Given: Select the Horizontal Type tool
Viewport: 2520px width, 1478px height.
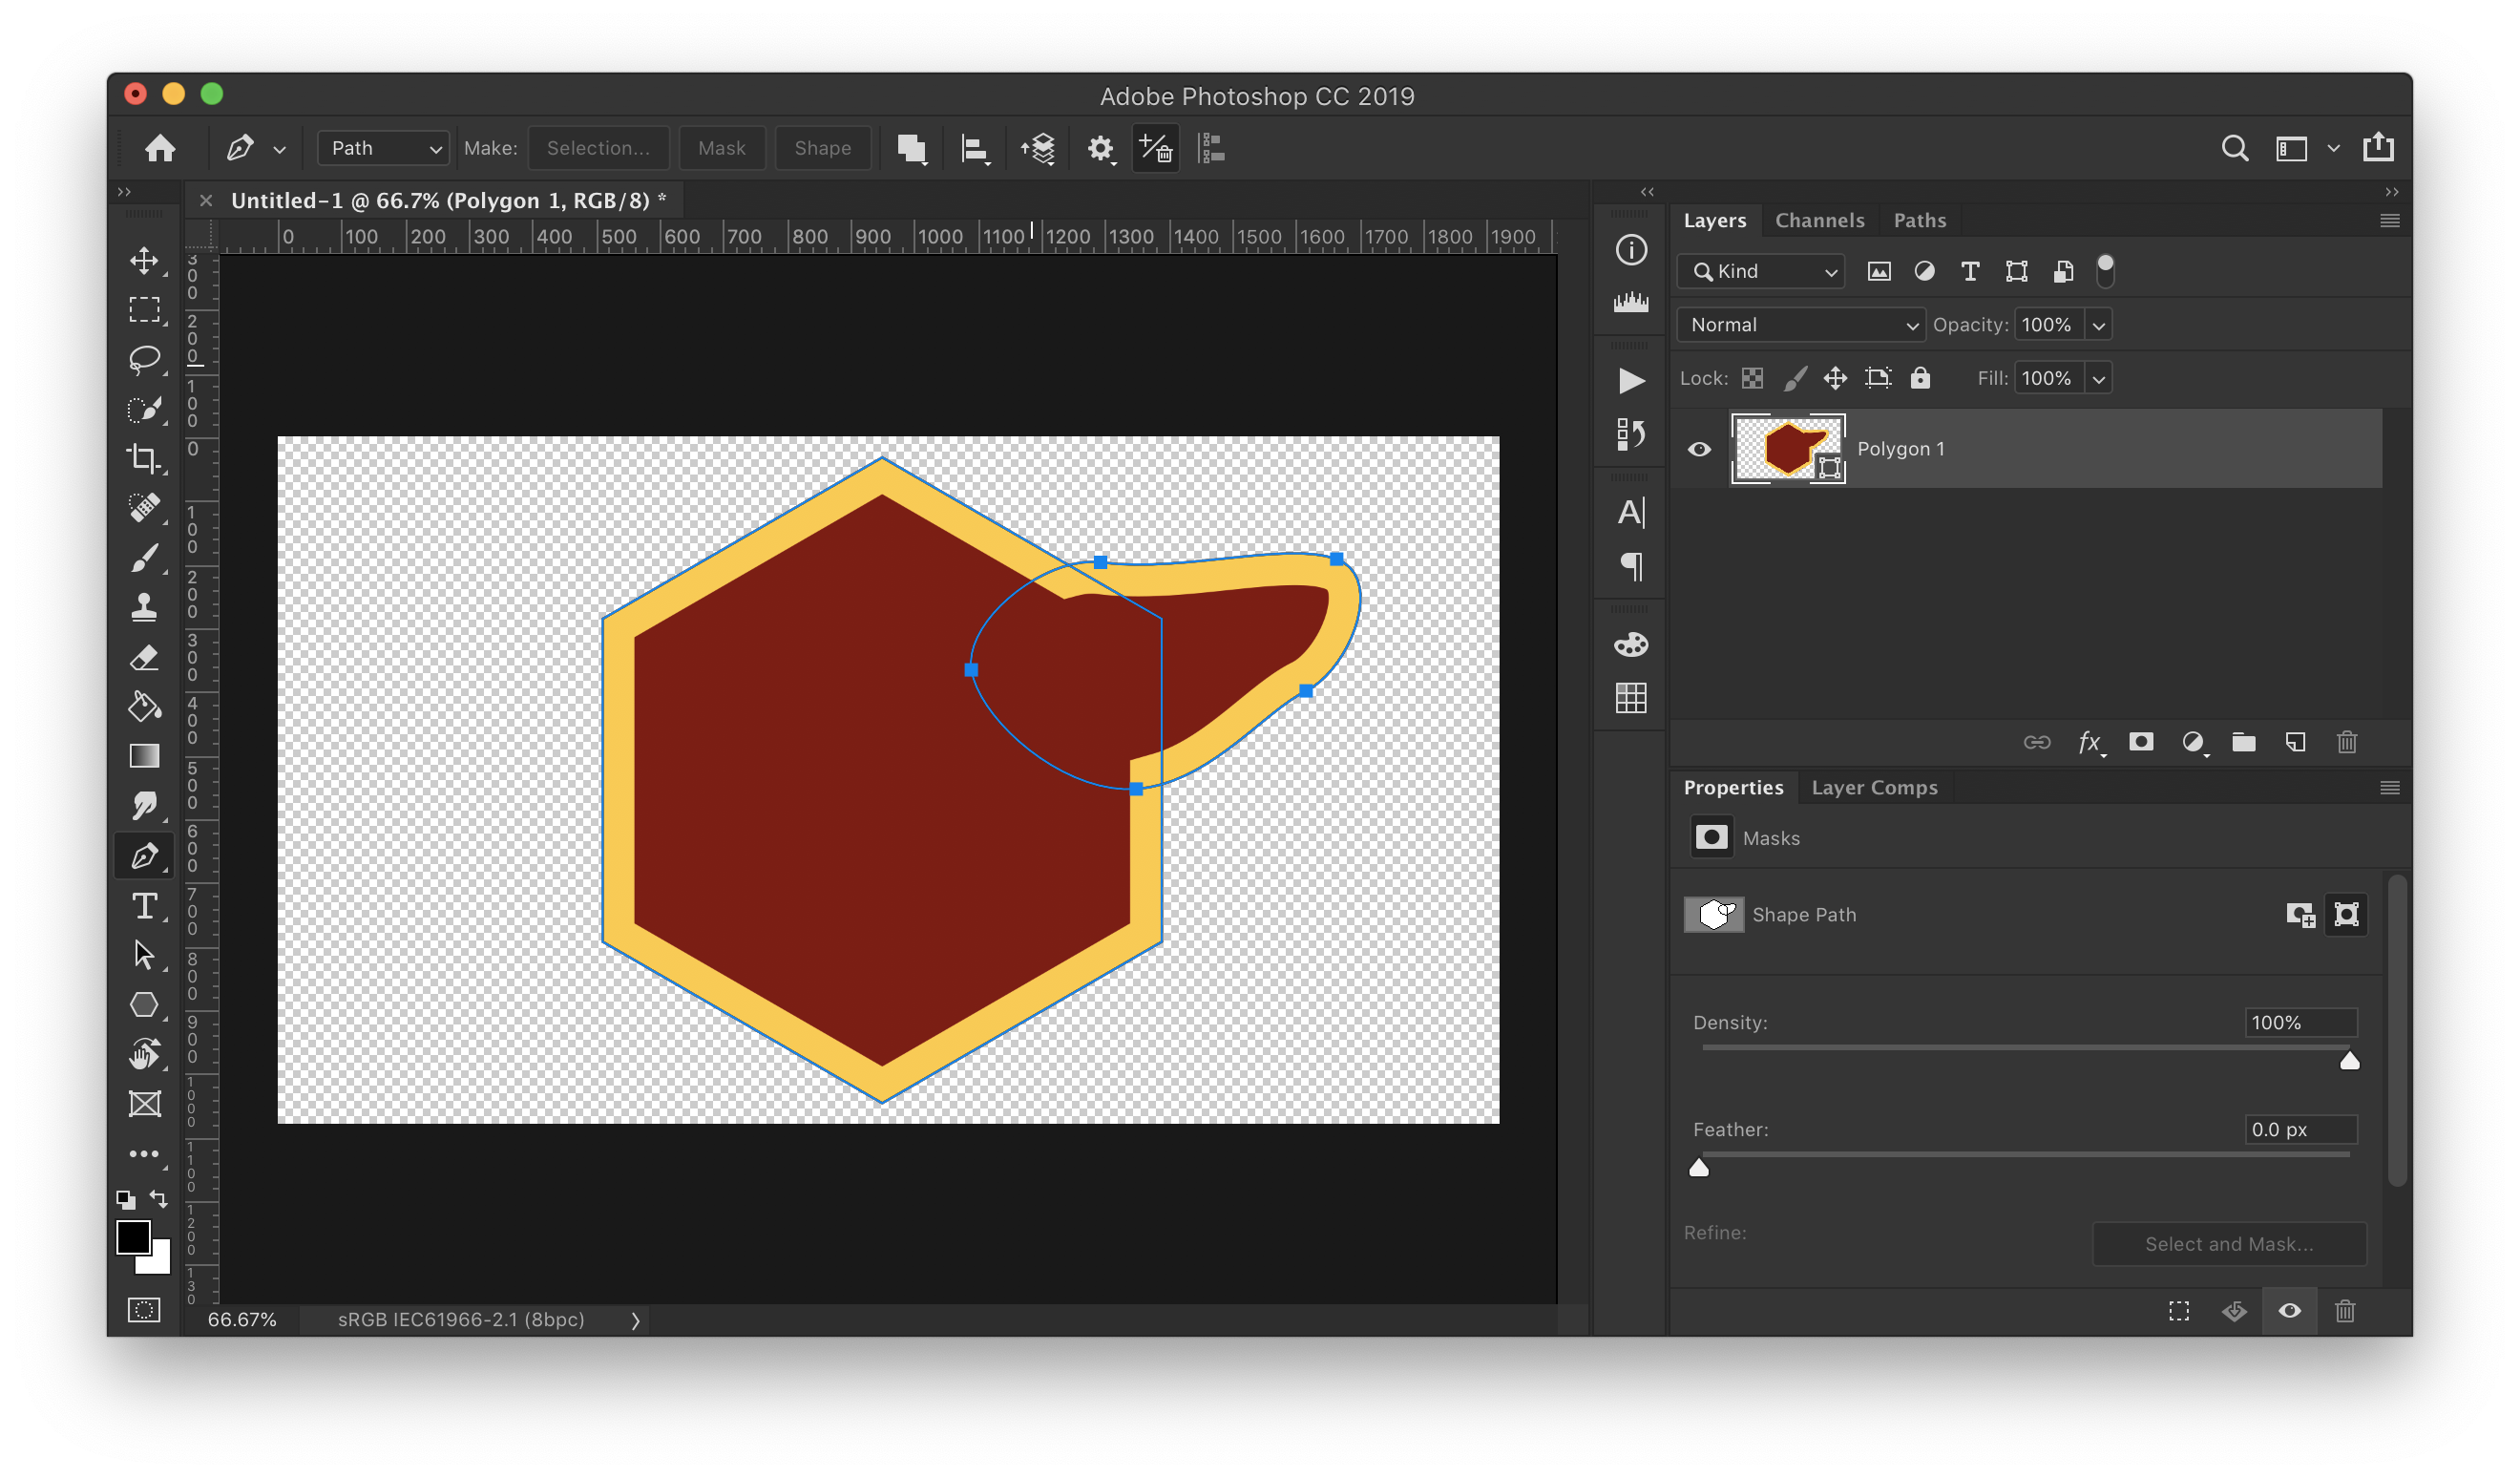Looking at the screenshot, I should click(144, 906).
